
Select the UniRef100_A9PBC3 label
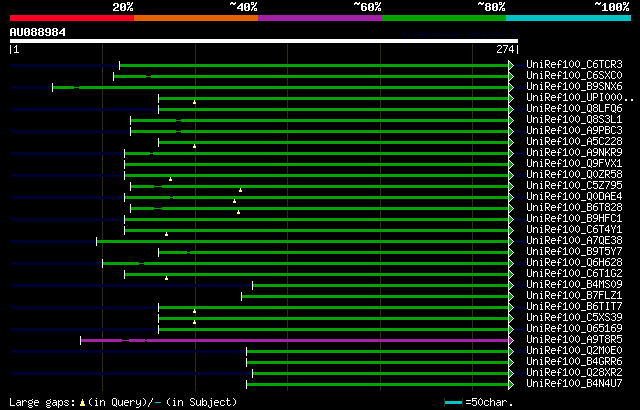(574, 131)
